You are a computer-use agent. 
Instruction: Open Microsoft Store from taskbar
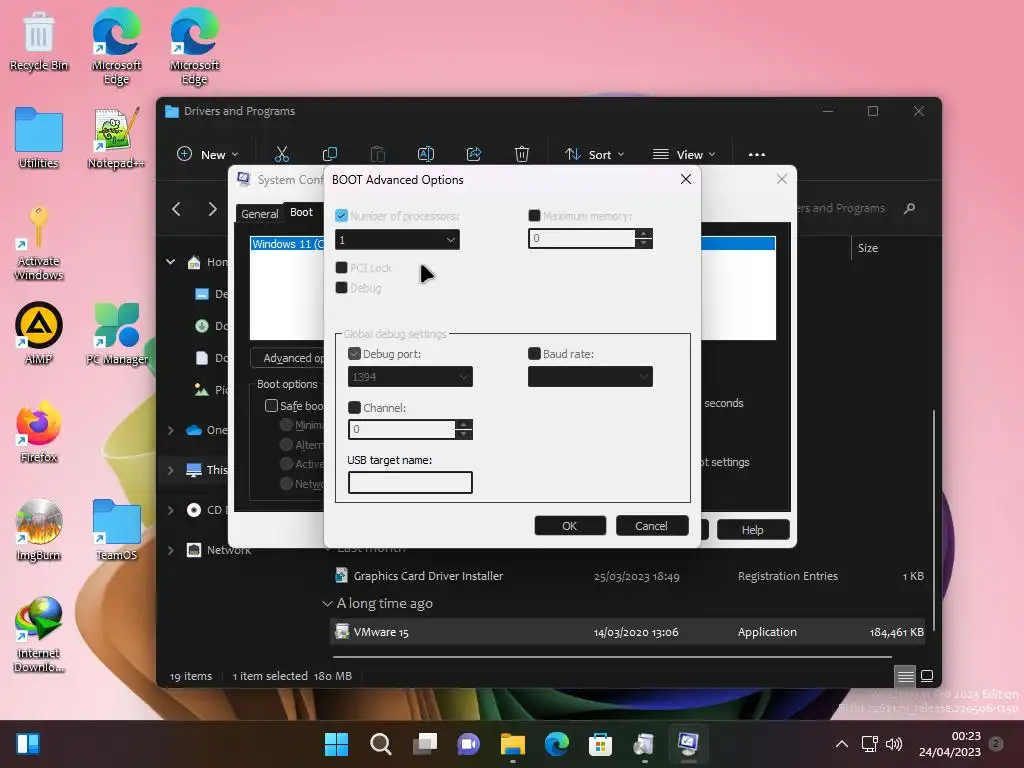click(600, 744)
